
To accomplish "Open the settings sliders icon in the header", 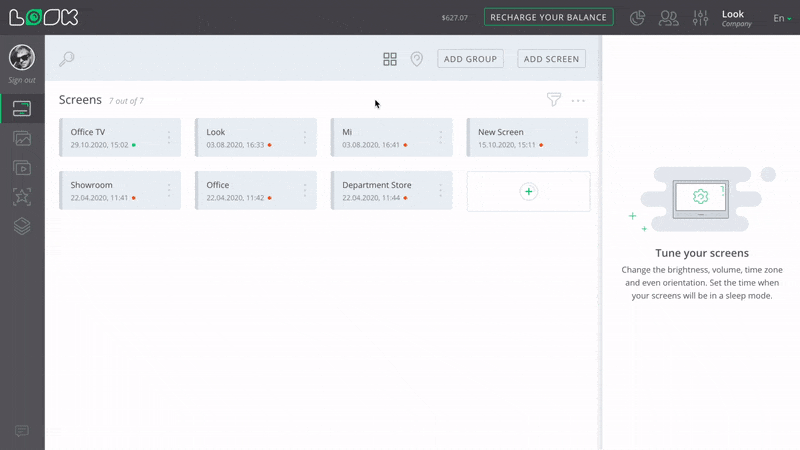I will pyautogui.click(x=701, y=18).
